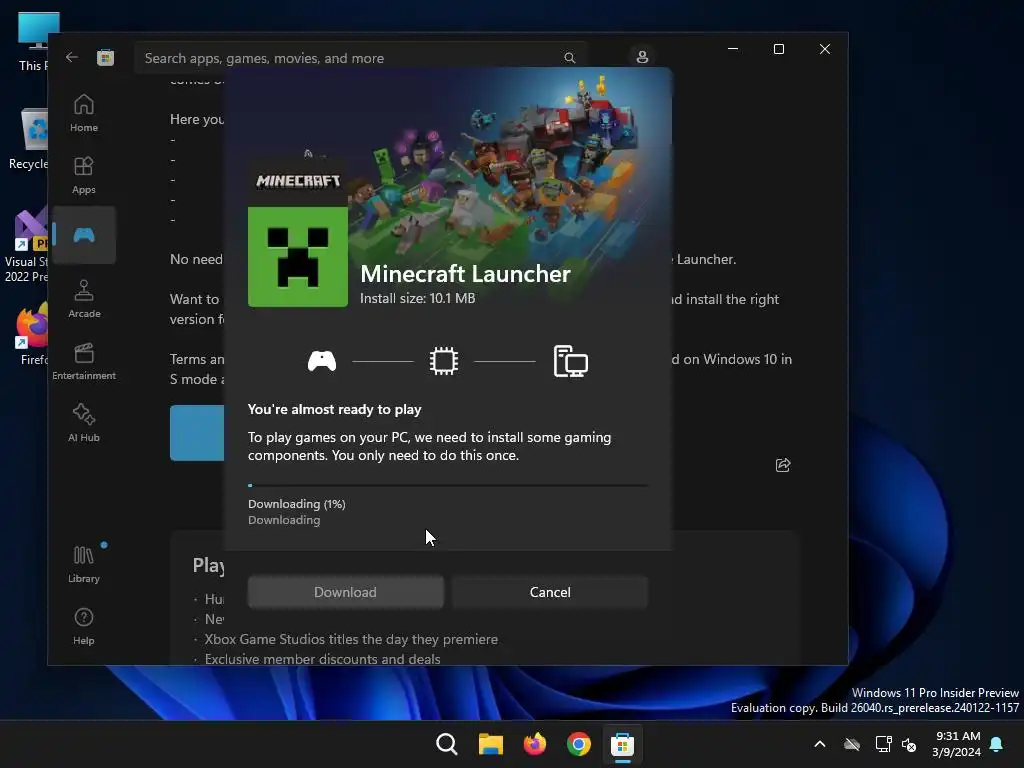
Task: Open Help in the Store sidebar
Action: click(x=84, y=626)
